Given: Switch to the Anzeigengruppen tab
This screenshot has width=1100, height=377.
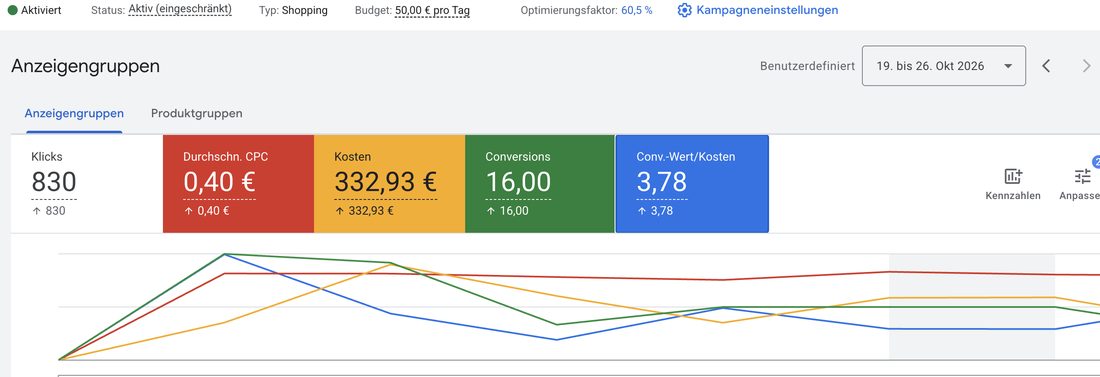Looking at the screenshot, I should [x=74, y=113].
